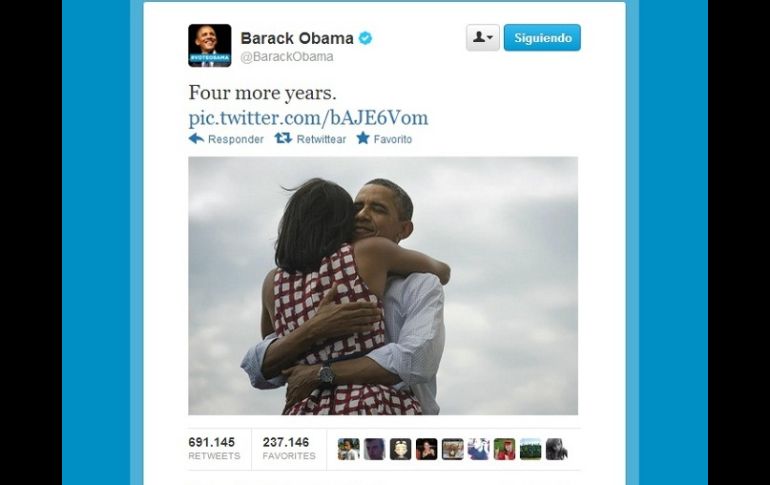Click the green forest landscape retweeter avatar
770x485 pixels.
click(530, 449)
